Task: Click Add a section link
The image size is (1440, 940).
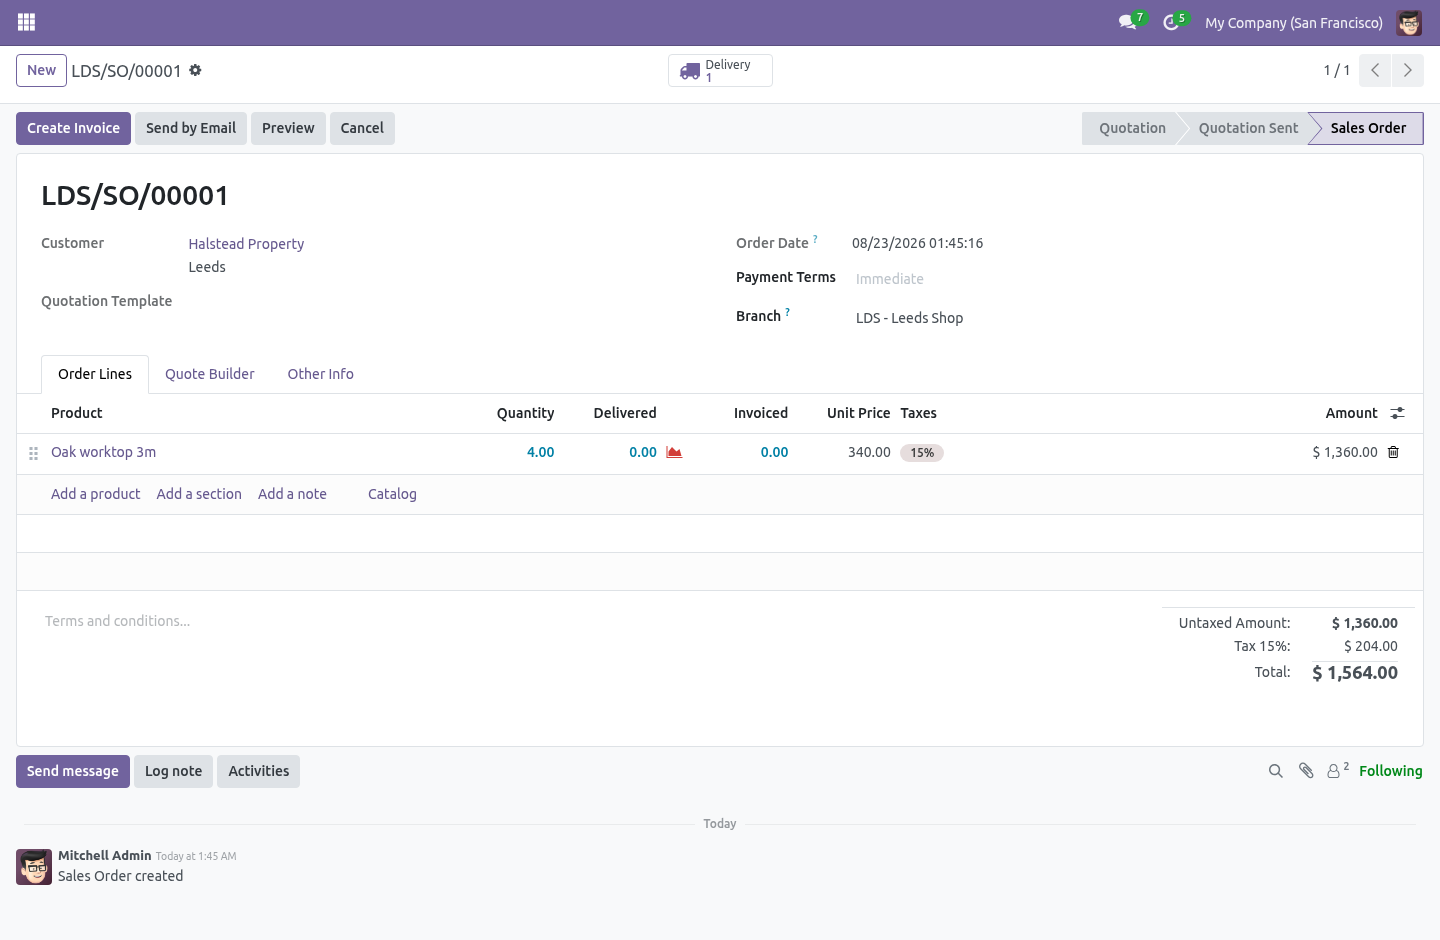Action: pos(199,494)
